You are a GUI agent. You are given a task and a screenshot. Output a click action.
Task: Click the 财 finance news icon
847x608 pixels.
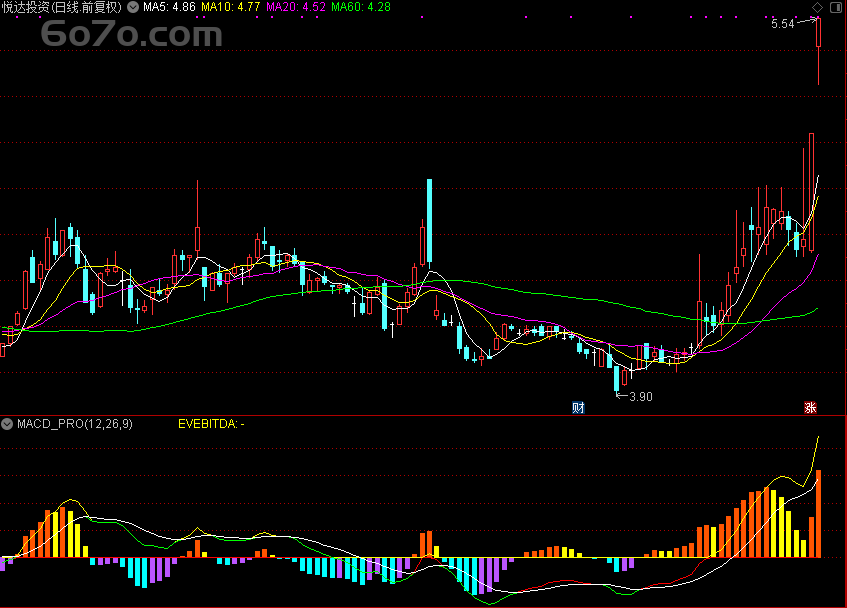pyautogui.click(x=578, y=408)
